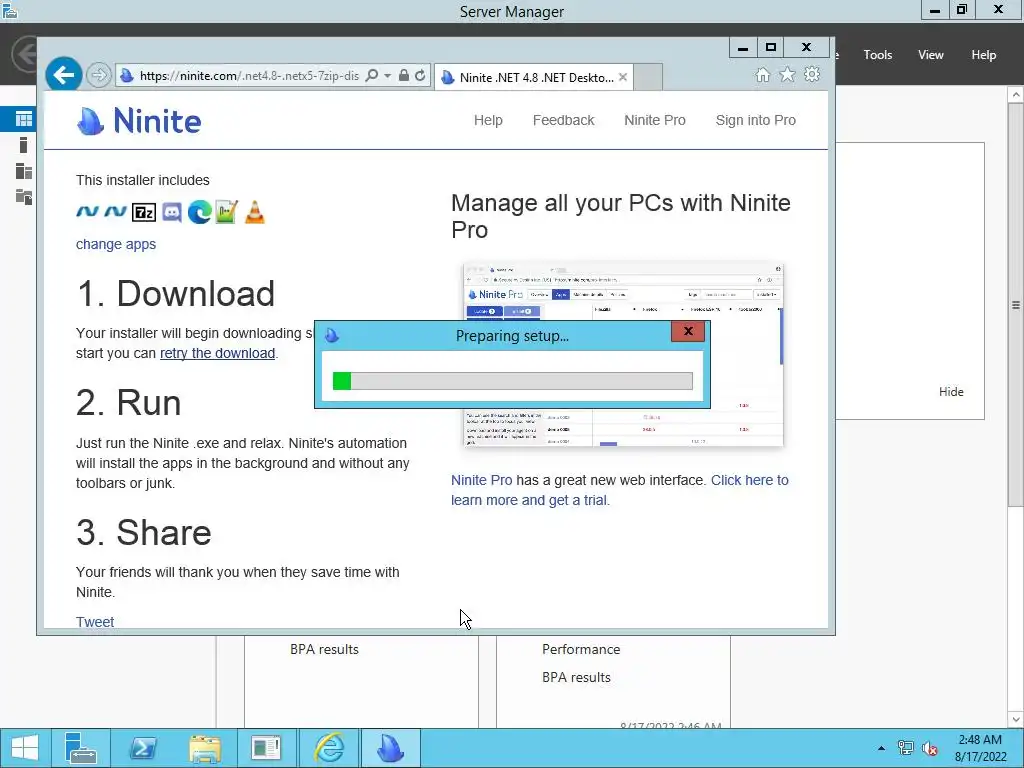Click the change apps link

click(x=116, y=244)
